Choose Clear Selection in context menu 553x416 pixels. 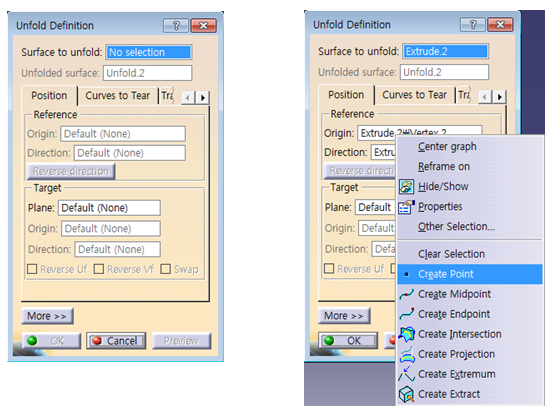(x=451, y=254)
